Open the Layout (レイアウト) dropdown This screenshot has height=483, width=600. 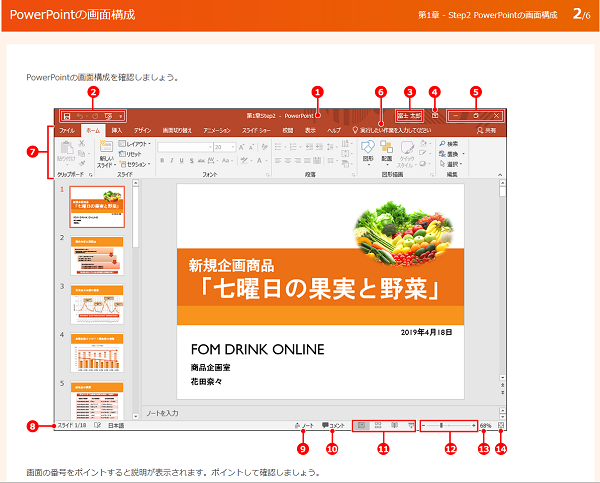pyautogui.click(x=134, y=144)
